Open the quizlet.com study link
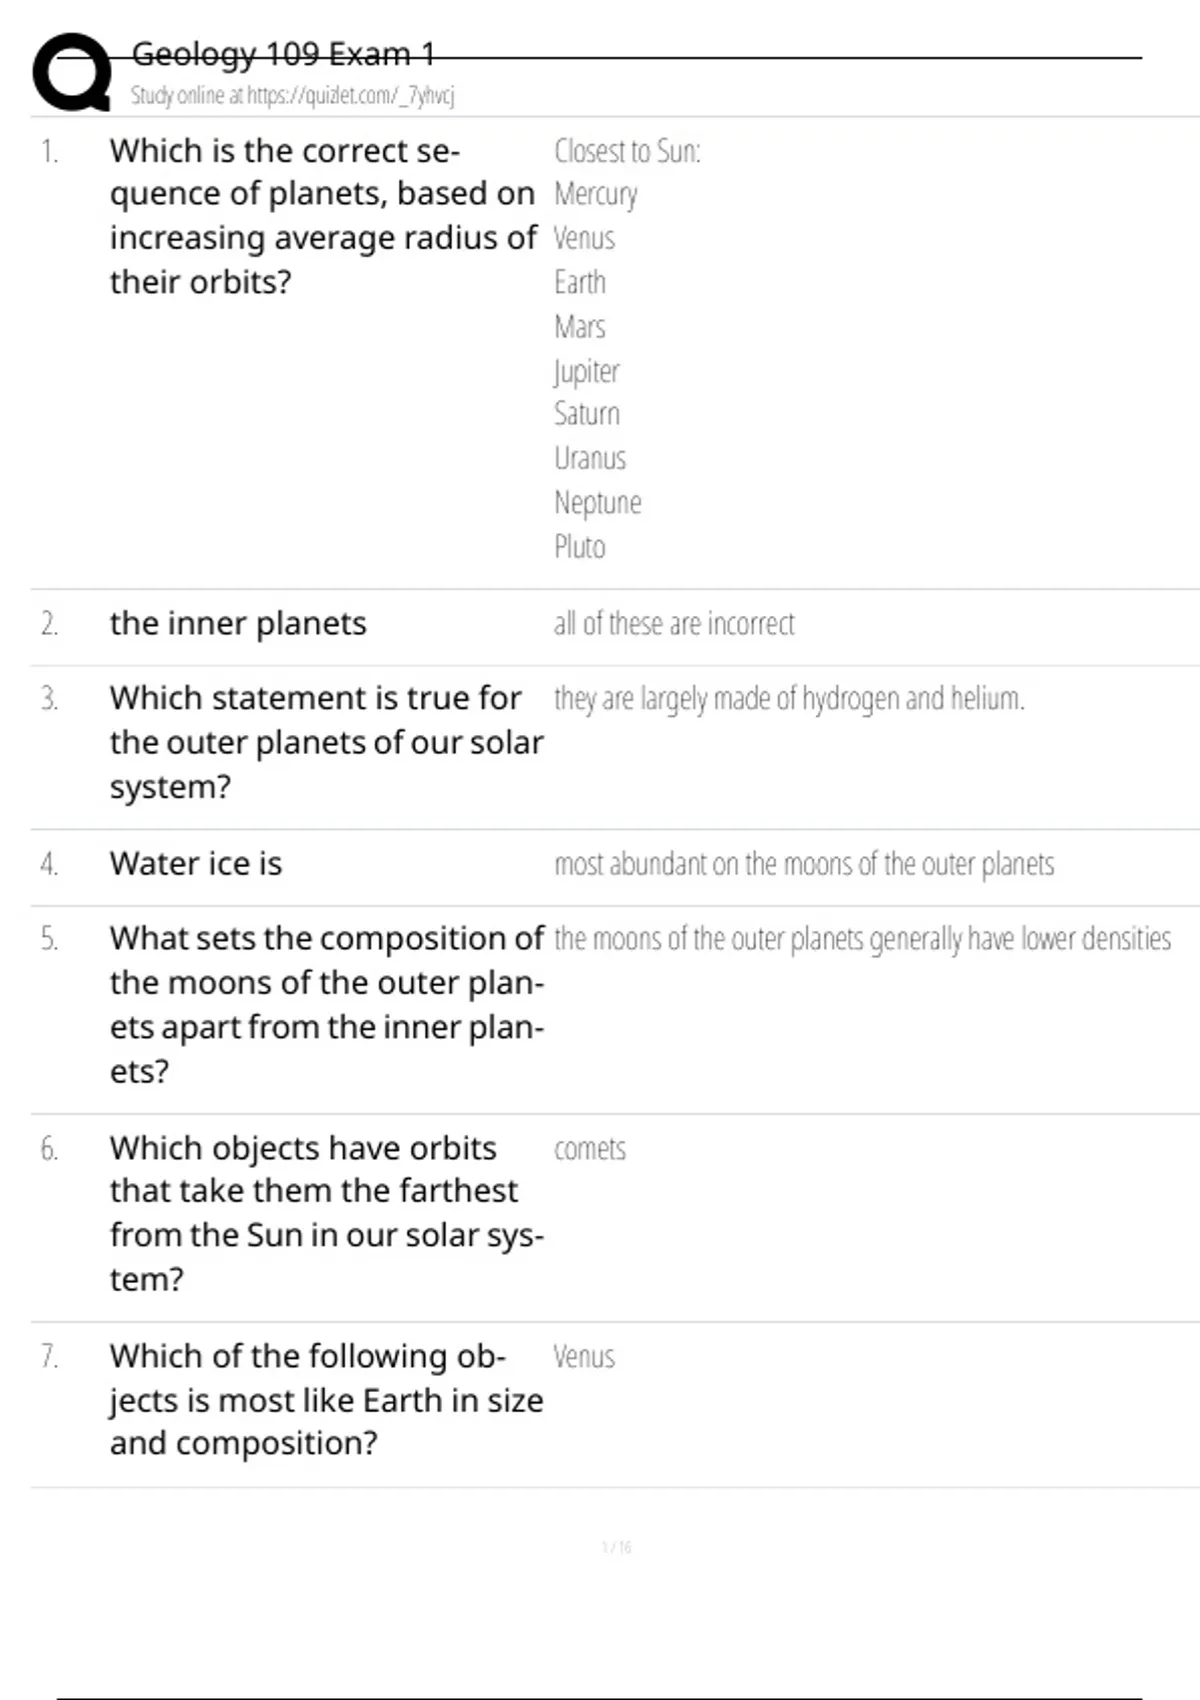 292,96
